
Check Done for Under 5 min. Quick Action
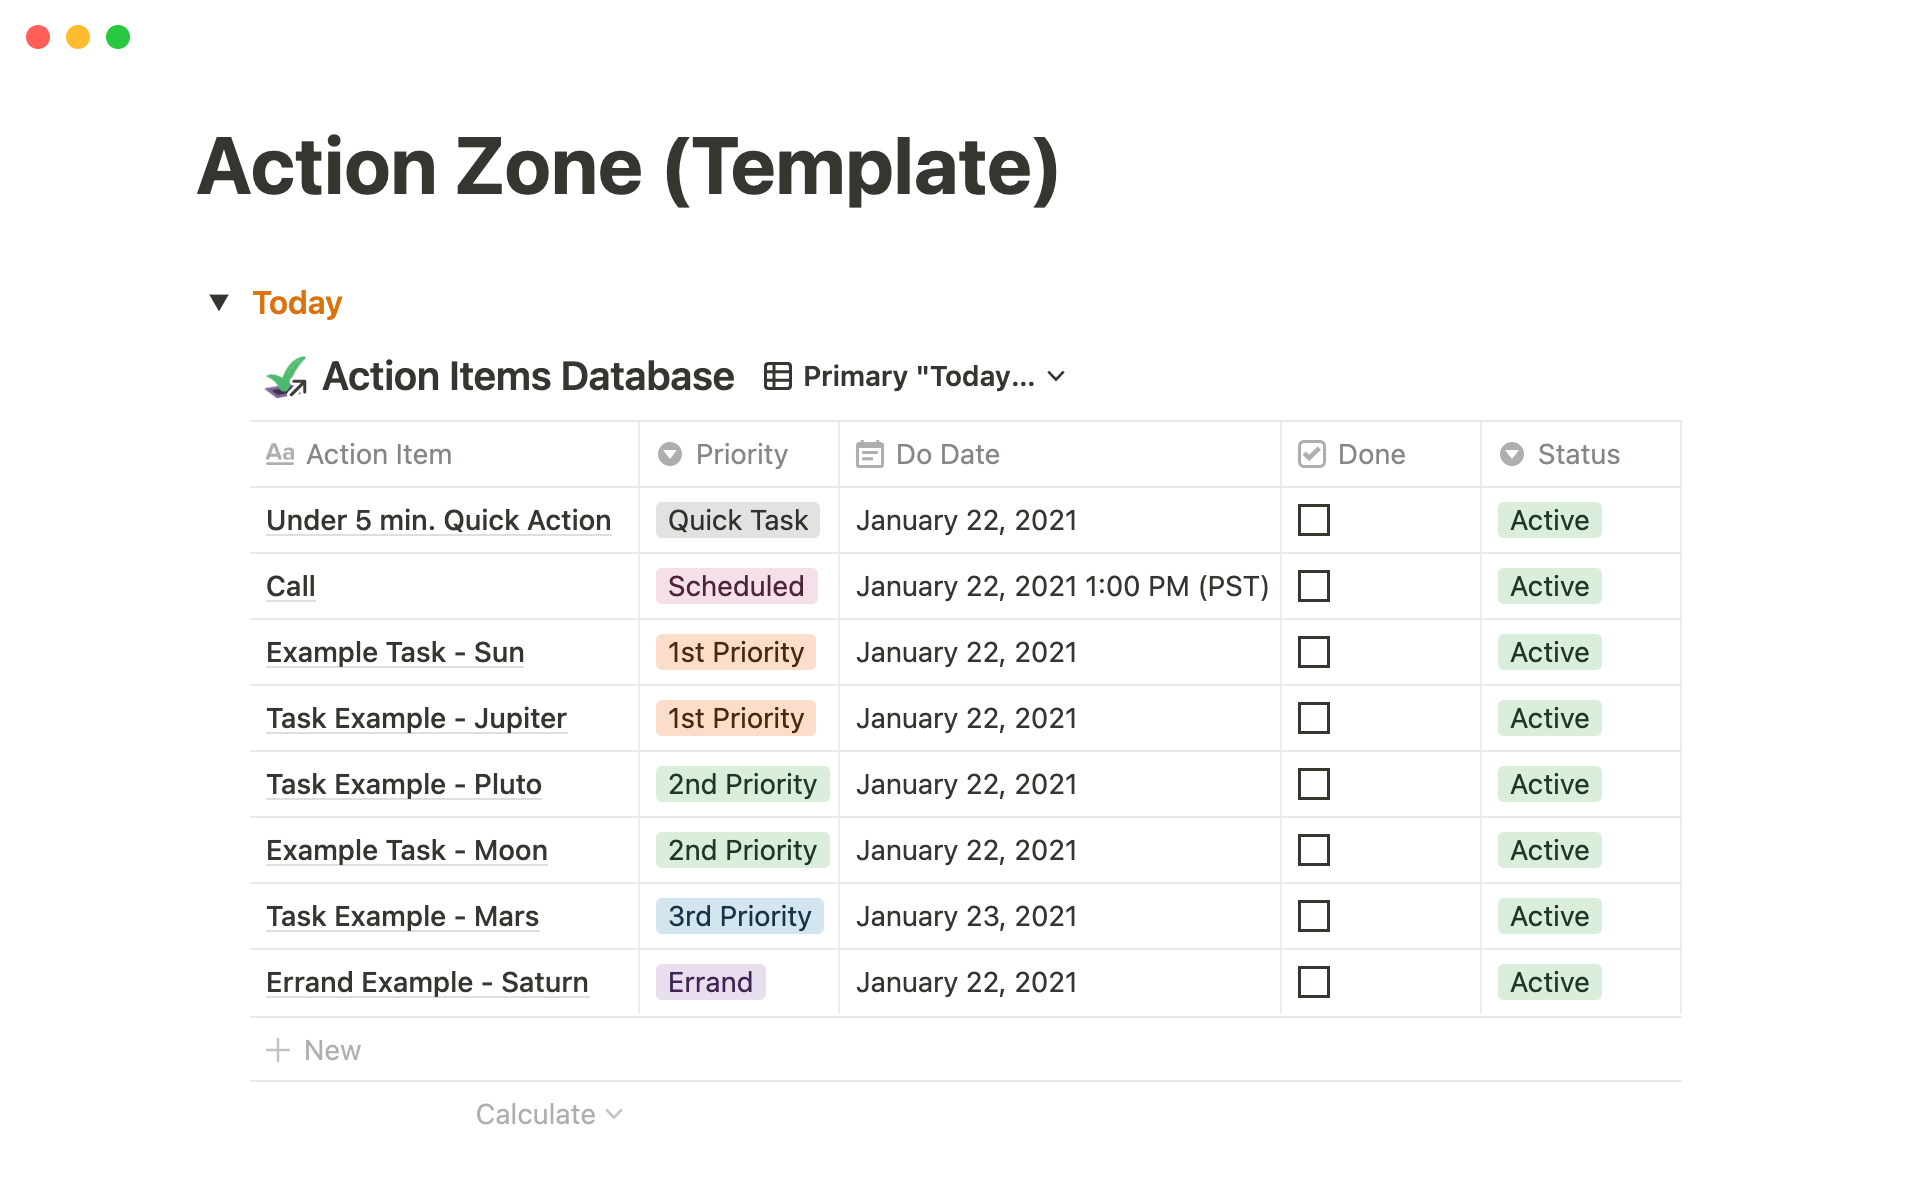(x=1313, y=520)
